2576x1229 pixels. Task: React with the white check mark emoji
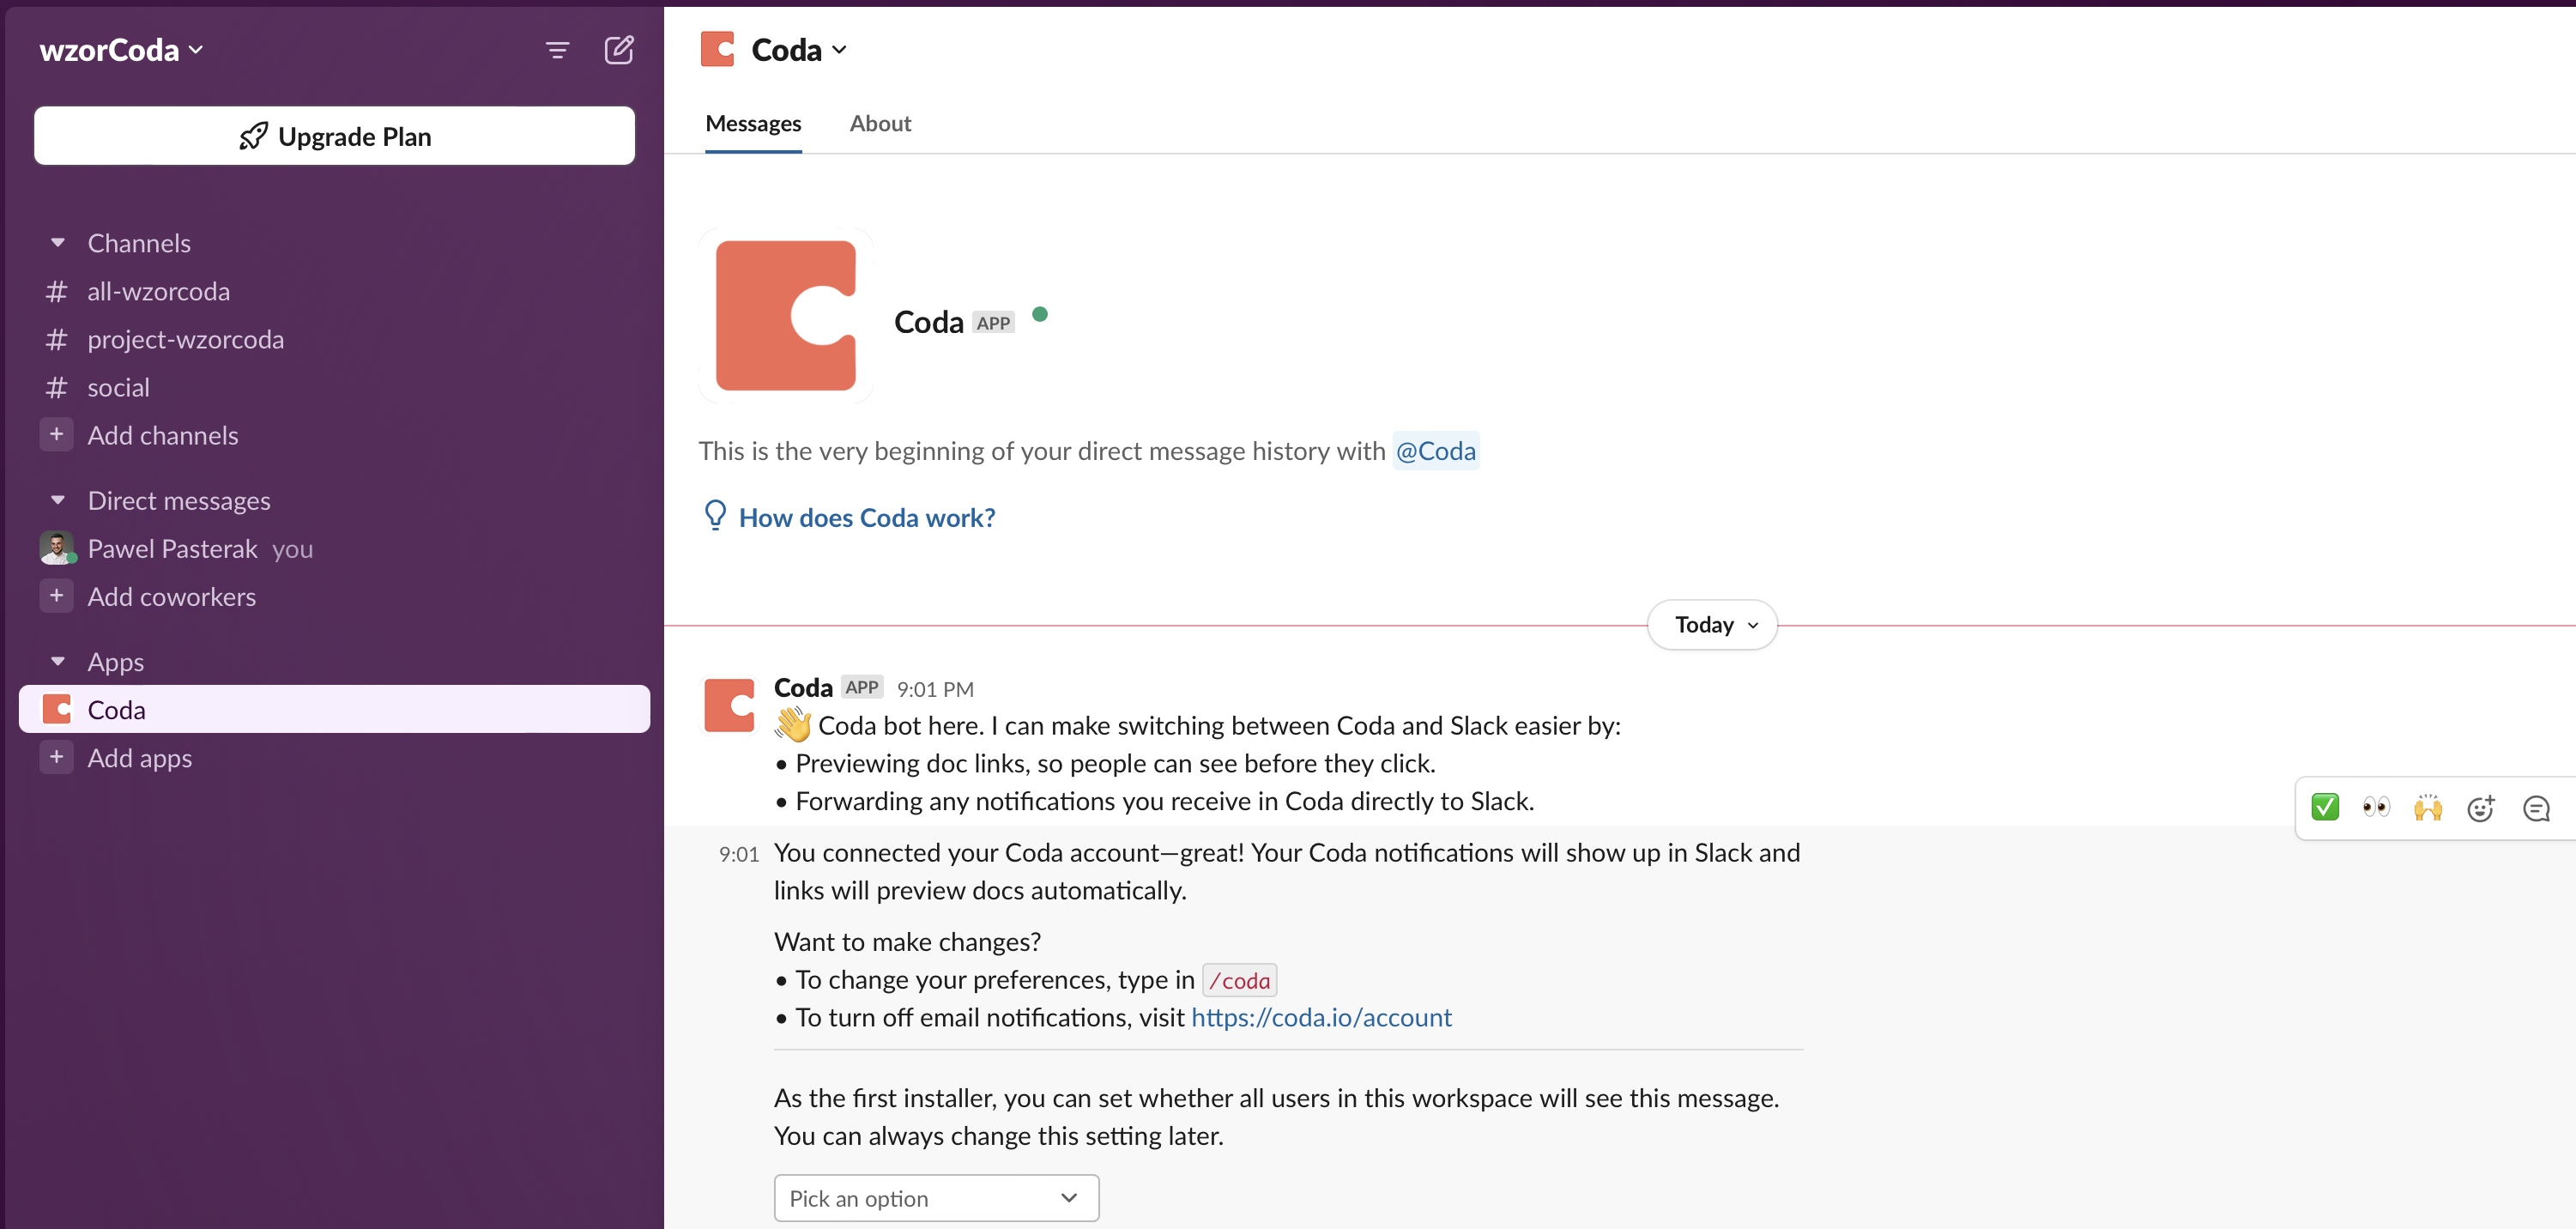2325,807
